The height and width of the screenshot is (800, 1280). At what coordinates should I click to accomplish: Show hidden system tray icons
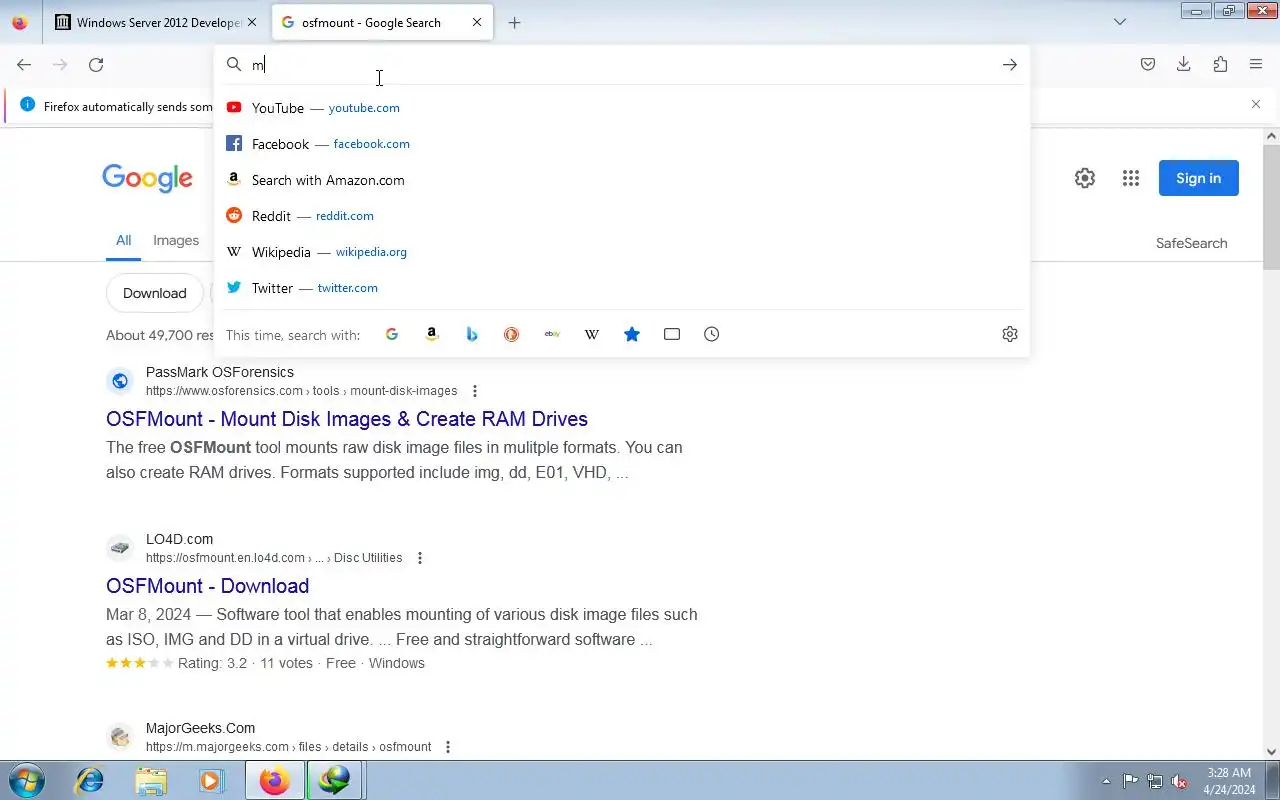pos(1106,781)
